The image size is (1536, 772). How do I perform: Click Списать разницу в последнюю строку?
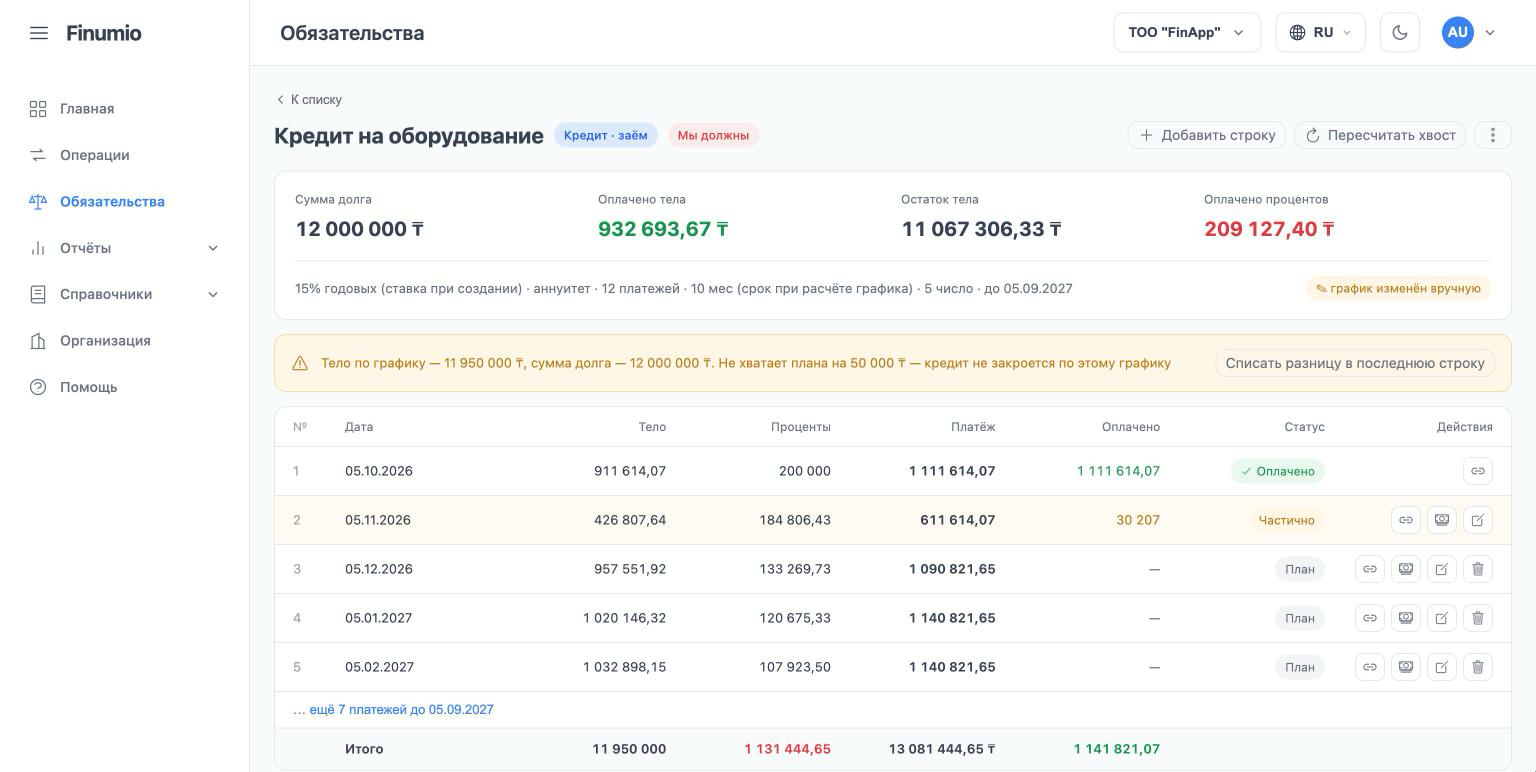pos(1355,363)
